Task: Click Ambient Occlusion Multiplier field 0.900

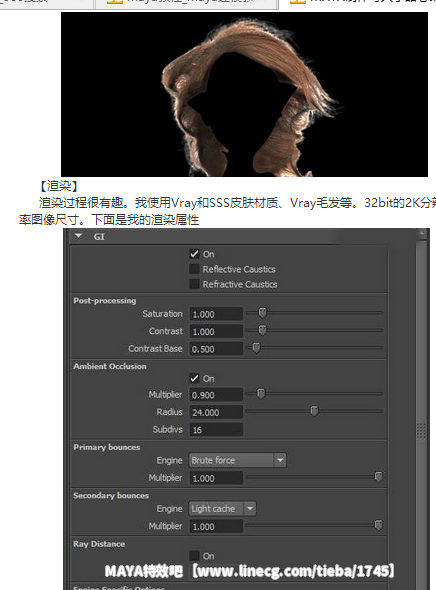Action: (216, 395)
